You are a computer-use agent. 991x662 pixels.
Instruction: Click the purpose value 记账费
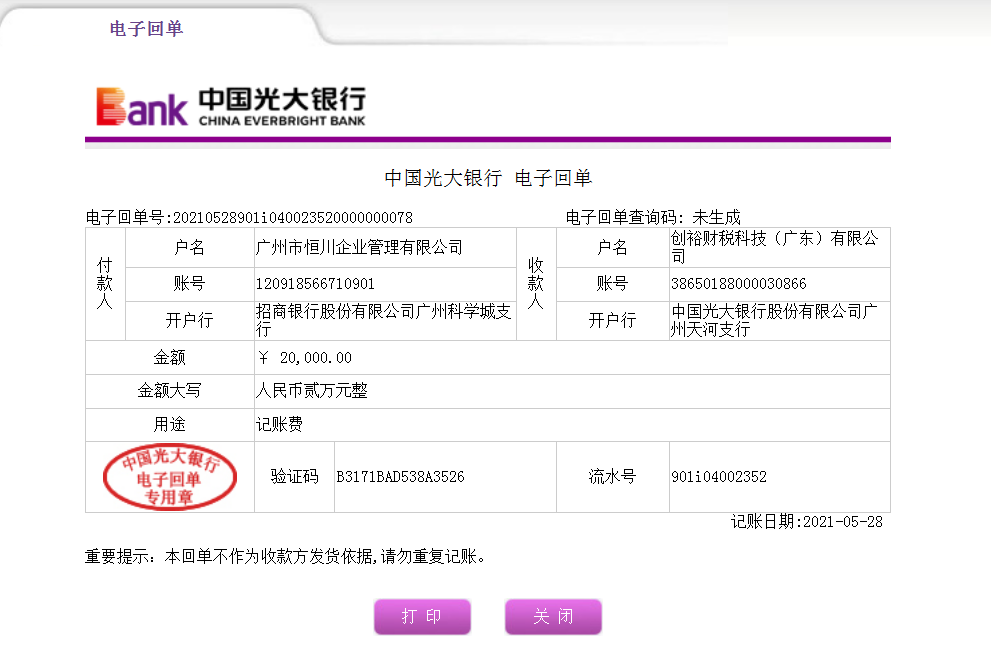279,424
